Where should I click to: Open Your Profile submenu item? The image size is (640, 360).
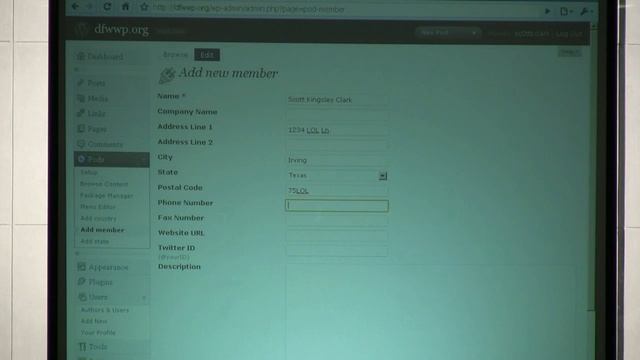(x=98, y=333)
